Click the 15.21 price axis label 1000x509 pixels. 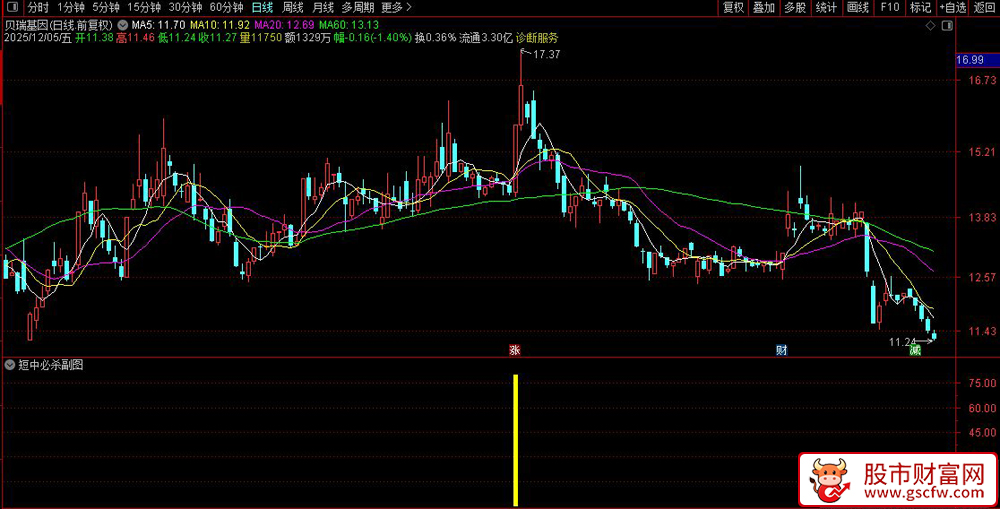coord(980,152)
